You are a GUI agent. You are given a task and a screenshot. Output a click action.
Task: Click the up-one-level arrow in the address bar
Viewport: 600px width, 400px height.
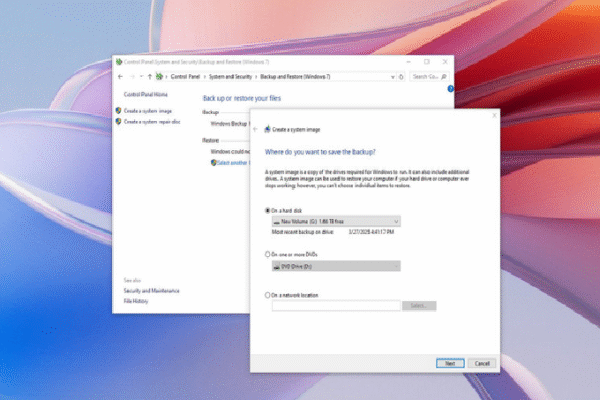(x=147, y=76)
